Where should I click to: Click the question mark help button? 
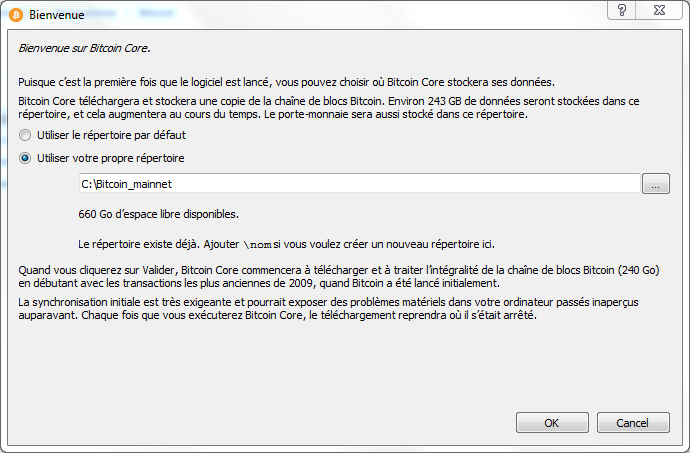(622, 10)
